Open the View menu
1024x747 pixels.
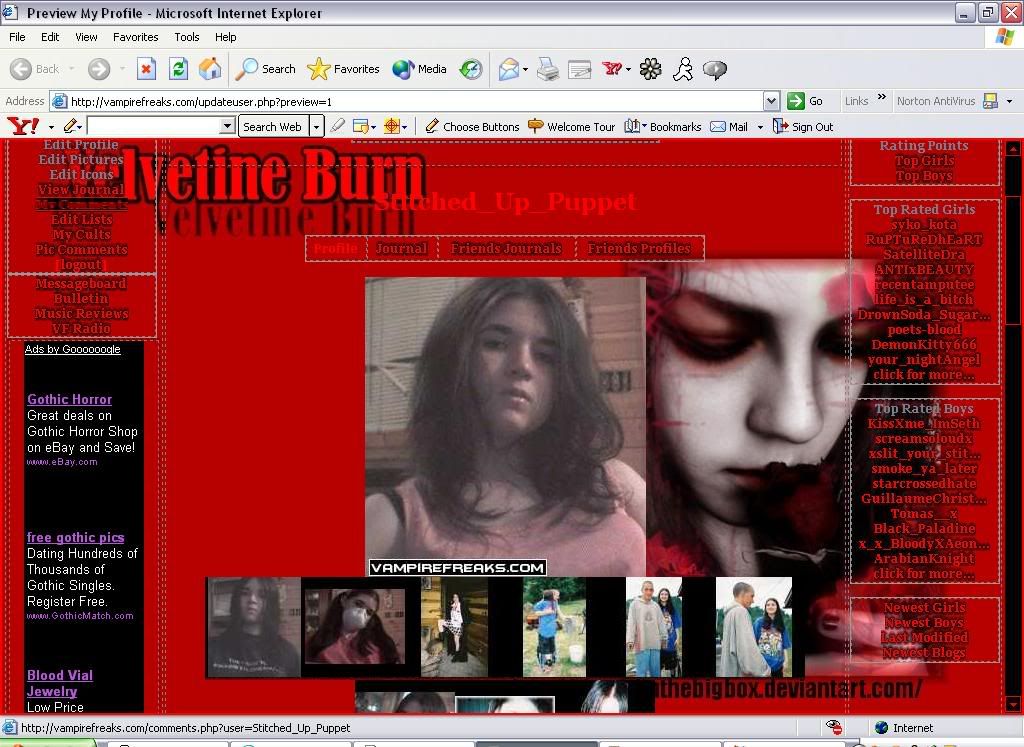pos(86,37)
